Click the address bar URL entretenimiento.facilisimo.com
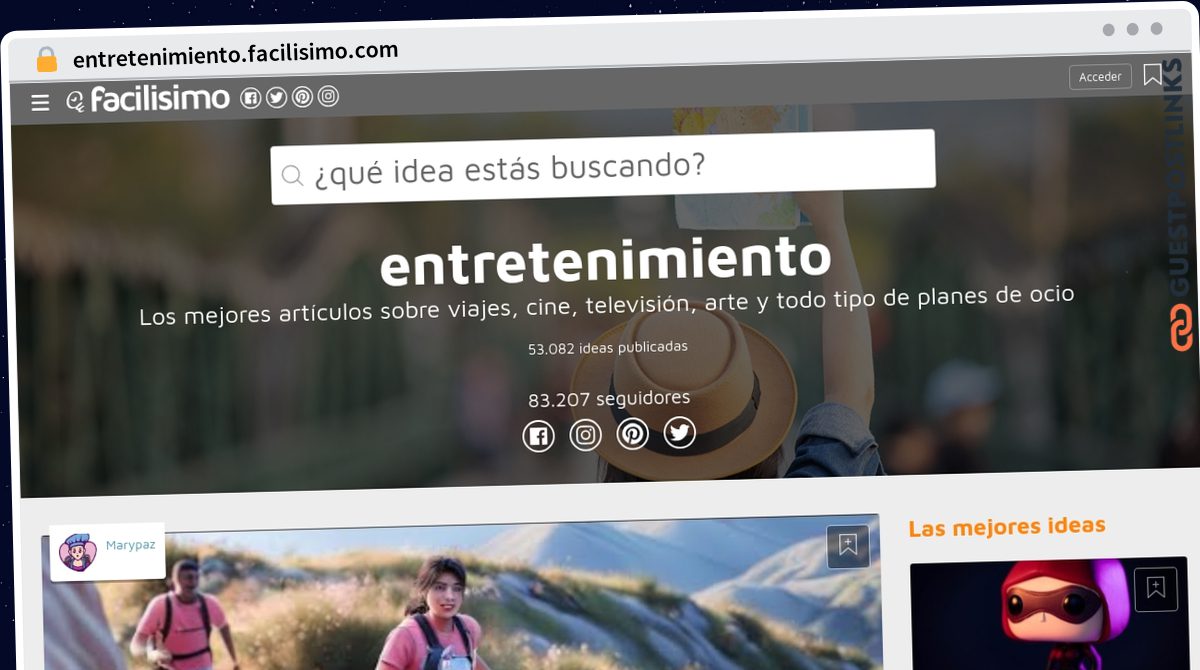The width and height of the screenshot is (1200, 670). [236, 54]
